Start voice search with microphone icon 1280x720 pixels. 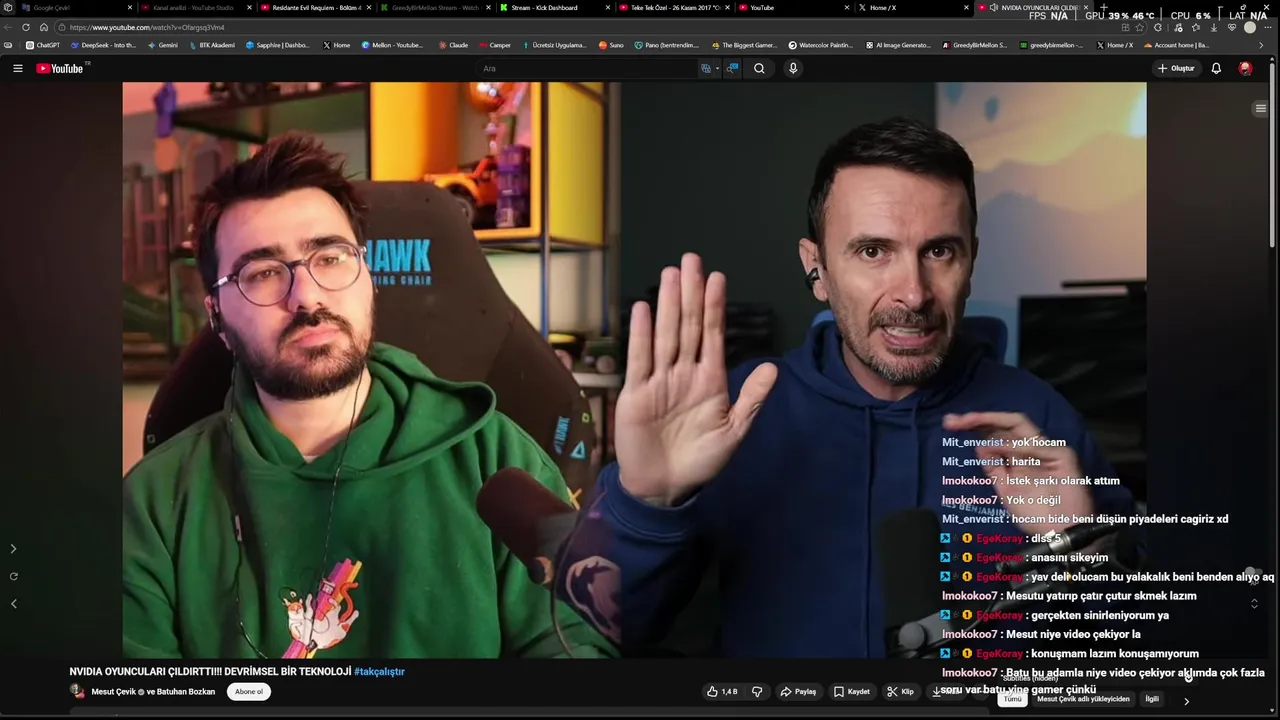pyautogui.click(x=793, y=68)
